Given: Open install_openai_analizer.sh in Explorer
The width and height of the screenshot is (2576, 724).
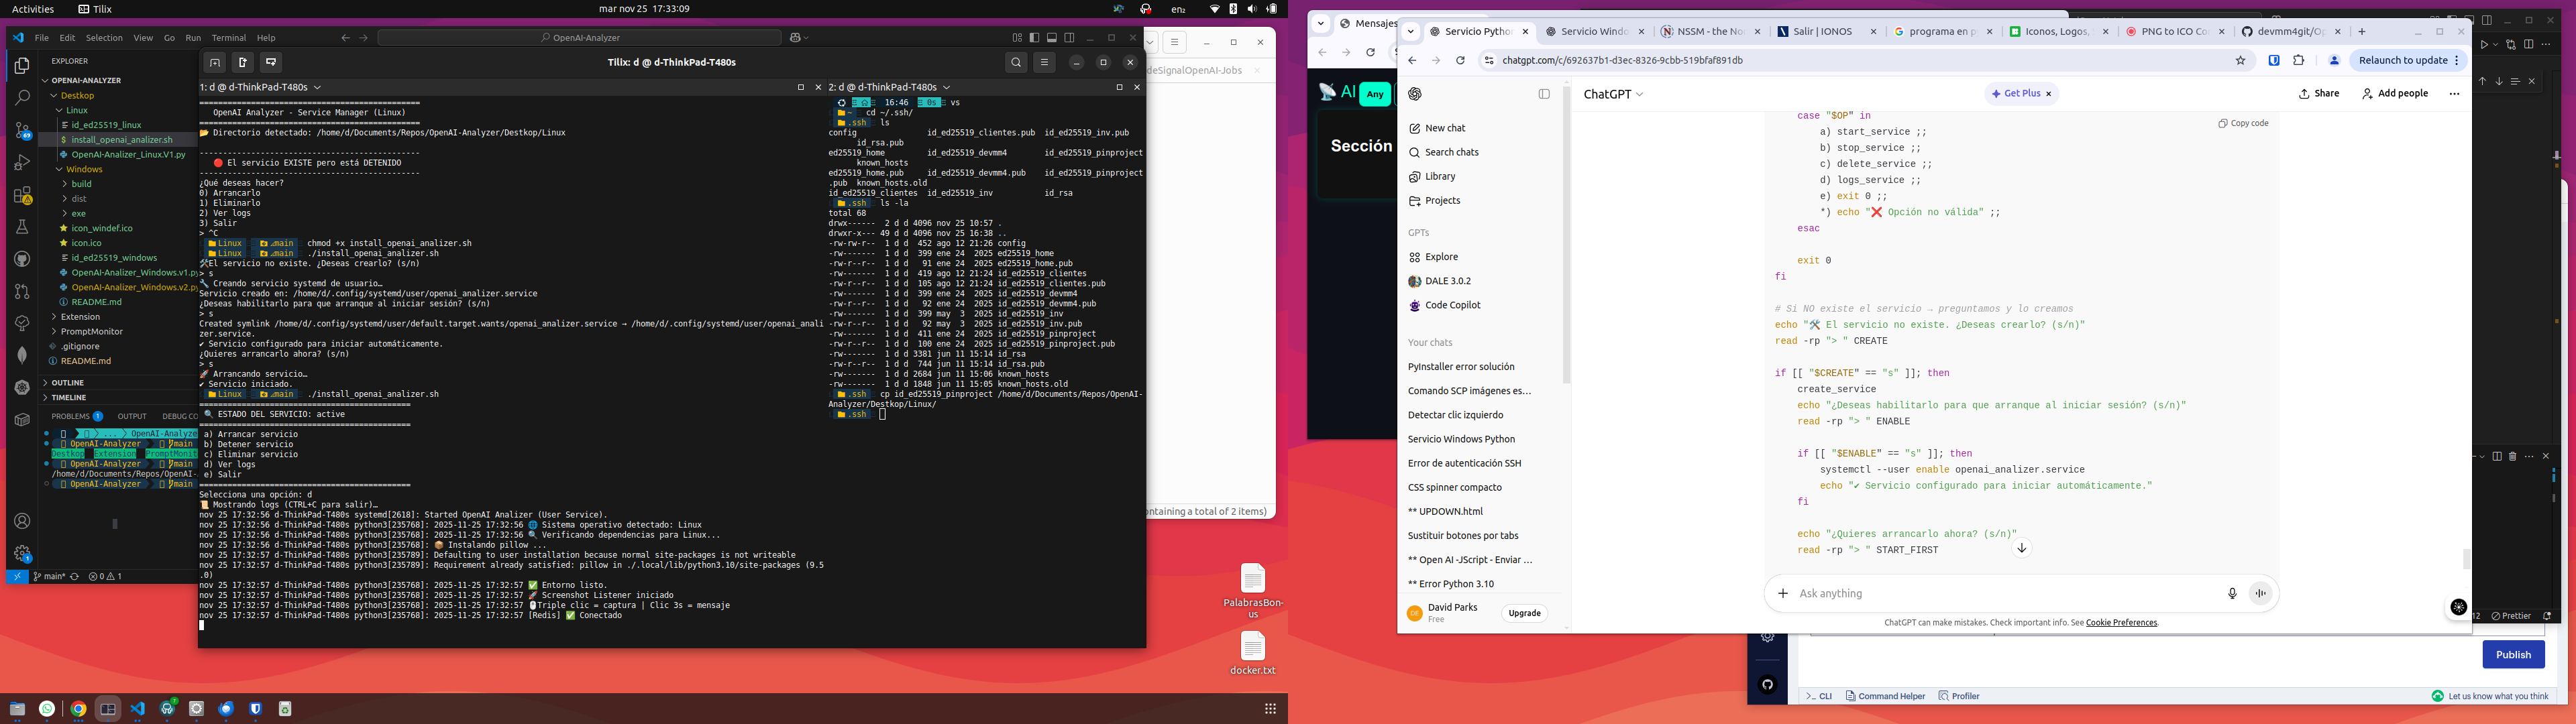Looking at the screenshot, I should (x=121, y=140).
